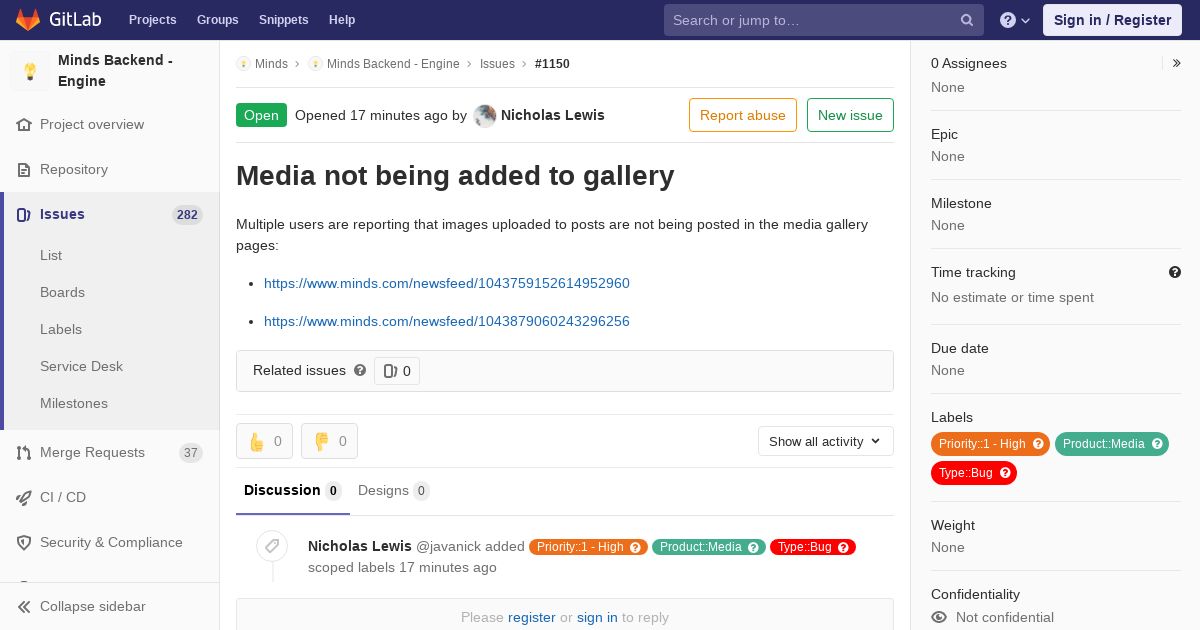Click the New issue button
Image resolution: width=1200 pixels, height=630 pixels.
pyautogui.click(x=850, y=115)
